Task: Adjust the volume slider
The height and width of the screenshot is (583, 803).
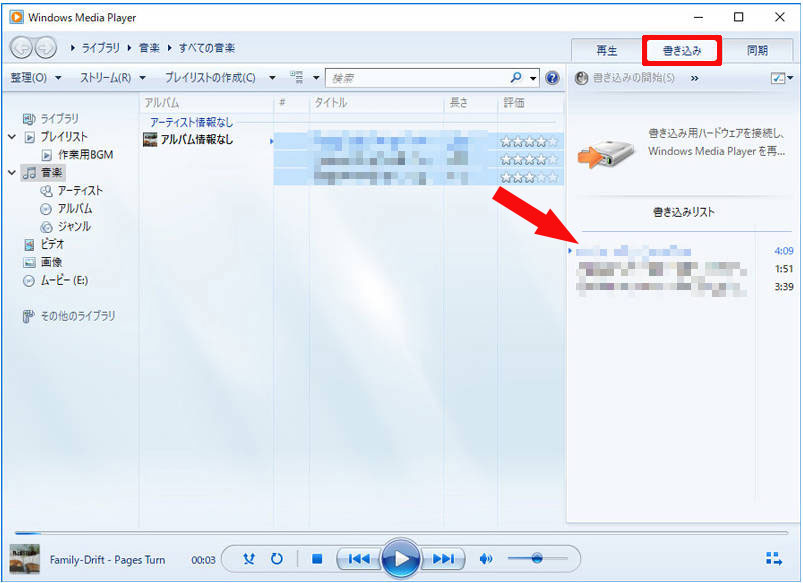Action: tap(537, 558)
